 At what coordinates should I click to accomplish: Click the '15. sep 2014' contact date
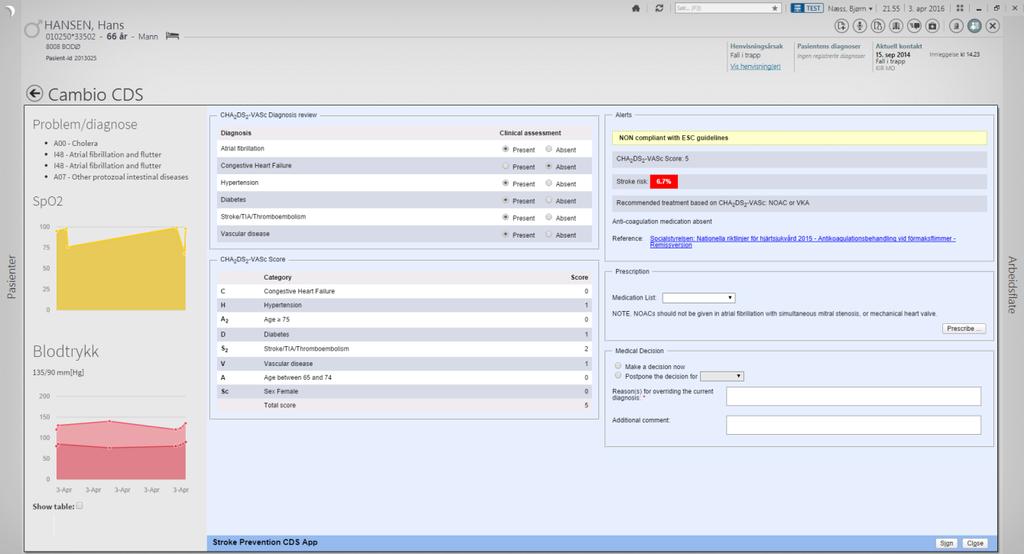(893, 55)
